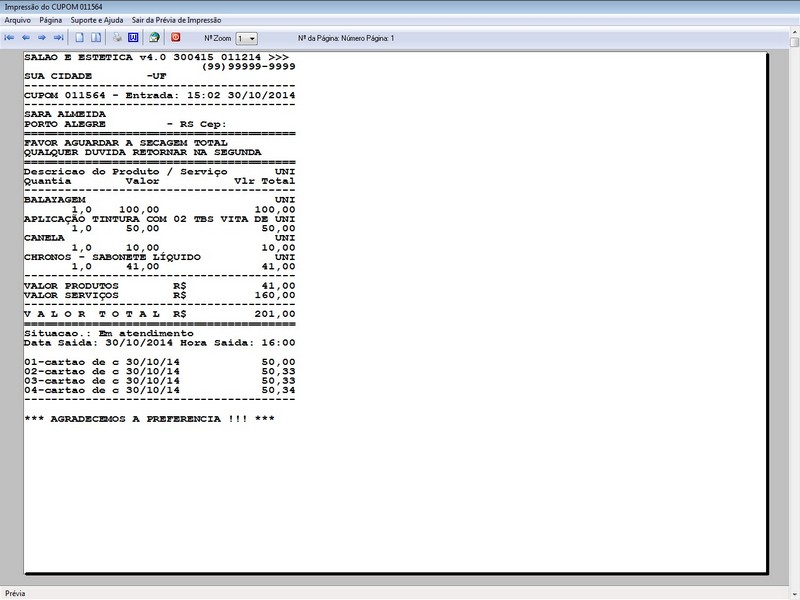Jump to last page arrow icon

point(59,38)
